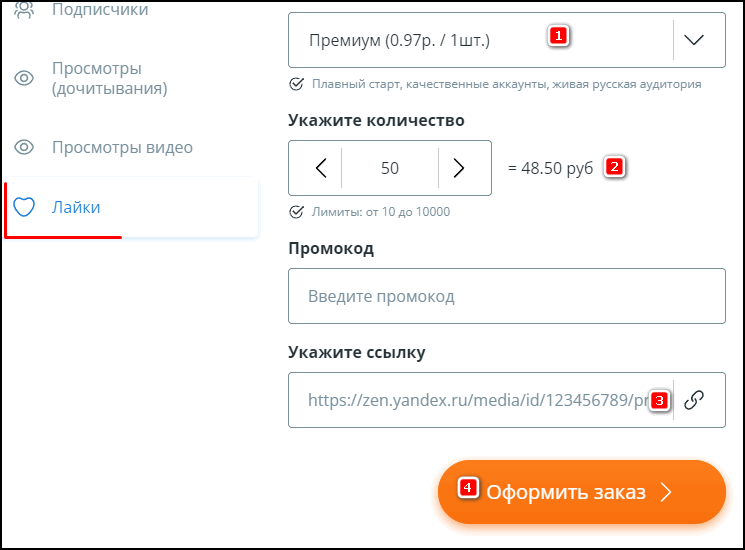Decrease quantity with the left arrow
The image size is (745, 550).
320,168
